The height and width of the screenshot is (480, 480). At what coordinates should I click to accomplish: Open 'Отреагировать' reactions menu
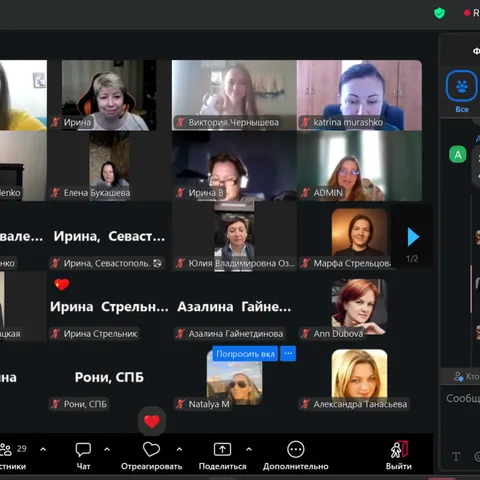151,456
